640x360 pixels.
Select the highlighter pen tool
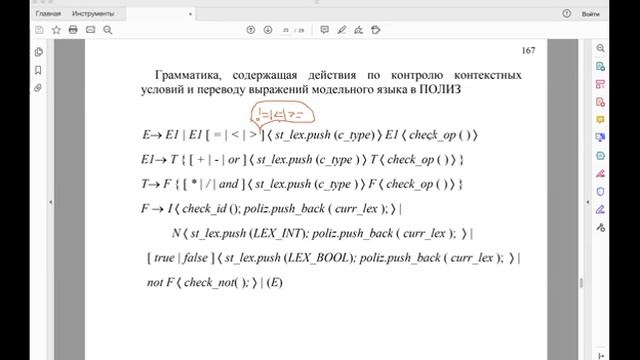pyautogui.click(x=342, y=30)
